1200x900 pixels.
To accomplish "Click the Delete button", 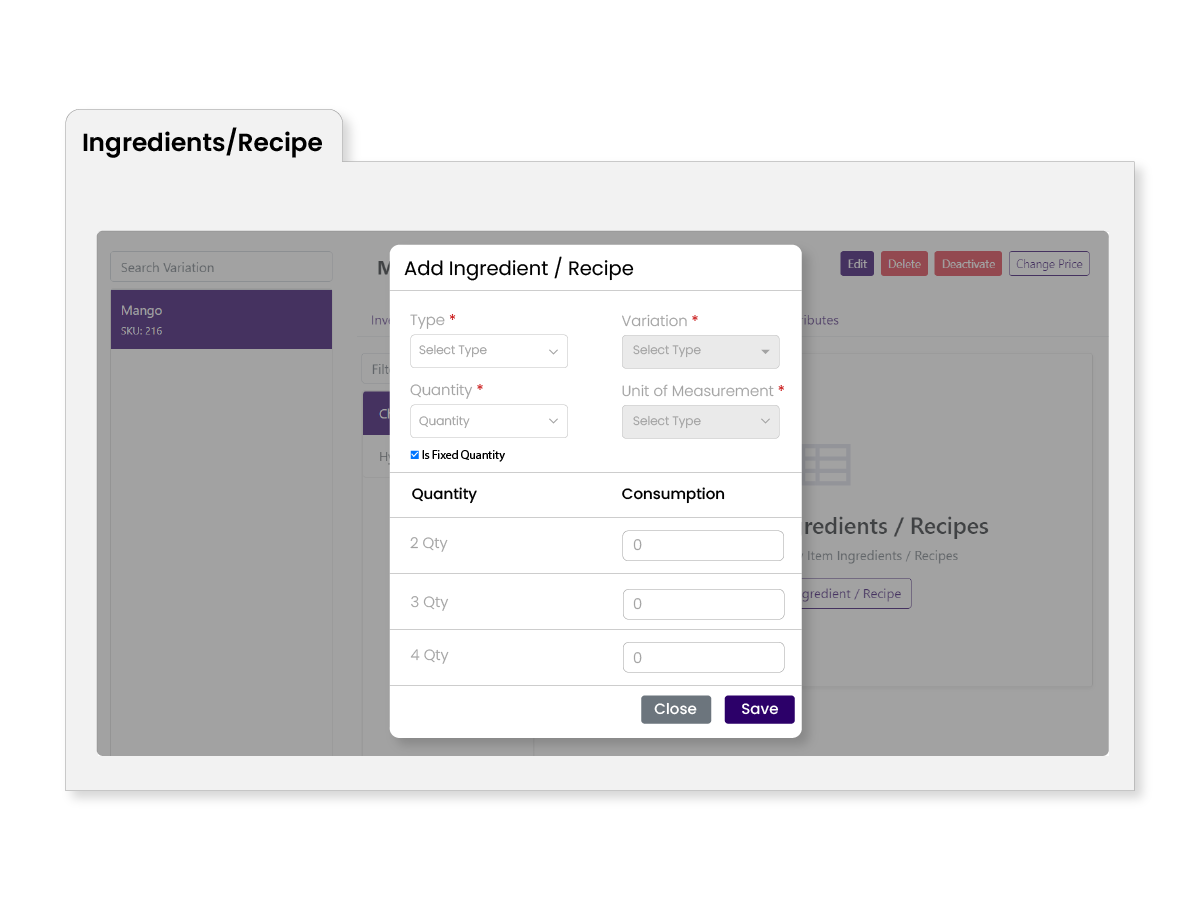I will coord(904,263).
